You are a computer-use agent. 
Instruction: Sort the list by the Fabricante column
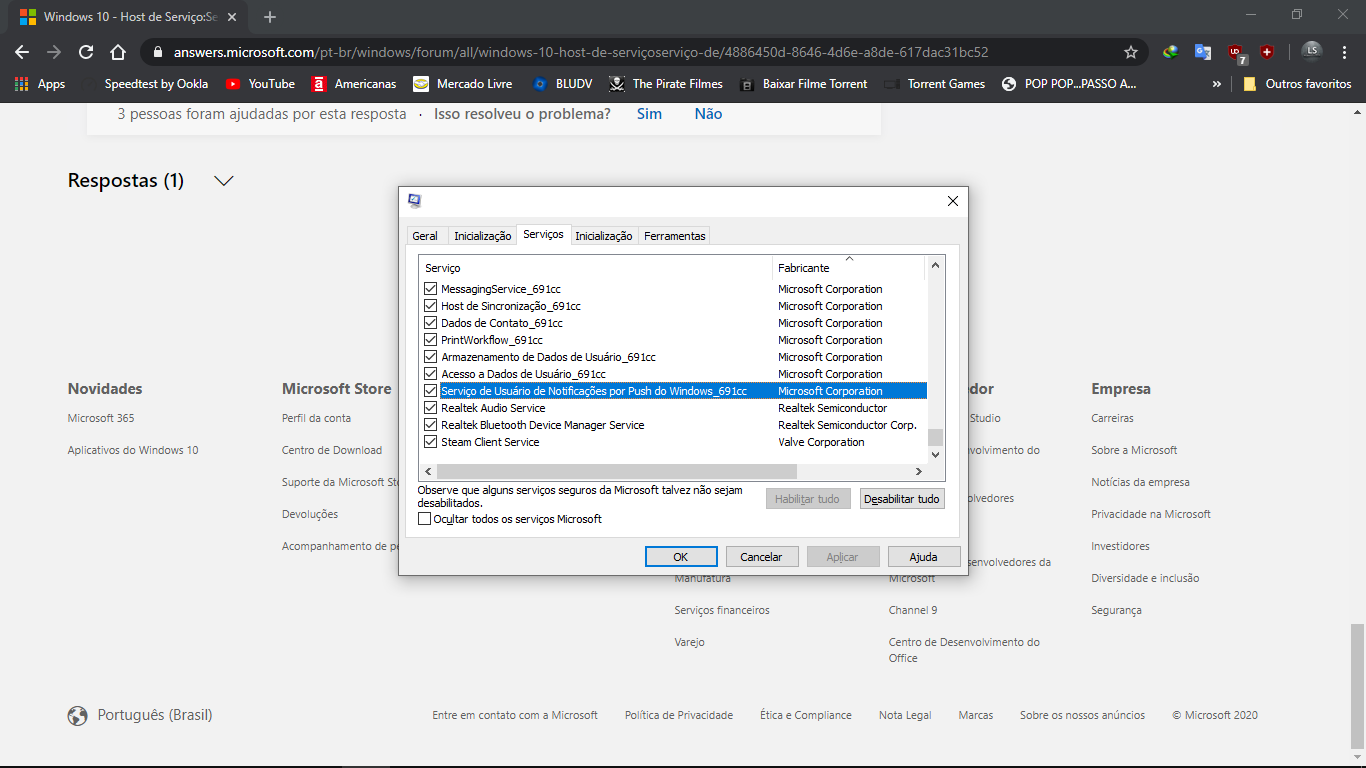tap(849, 268)
